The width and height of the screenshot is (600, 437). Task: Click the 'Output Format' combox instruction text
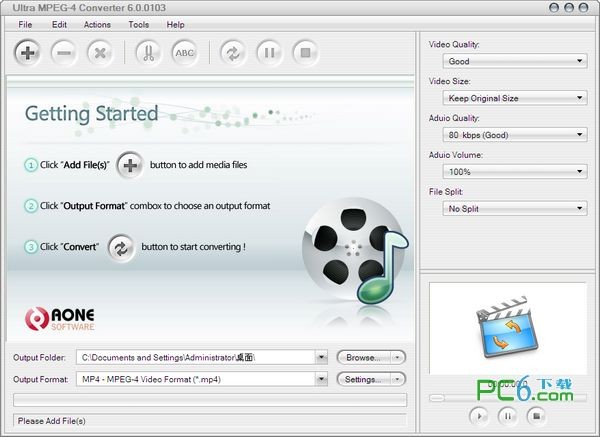point(155,206)
